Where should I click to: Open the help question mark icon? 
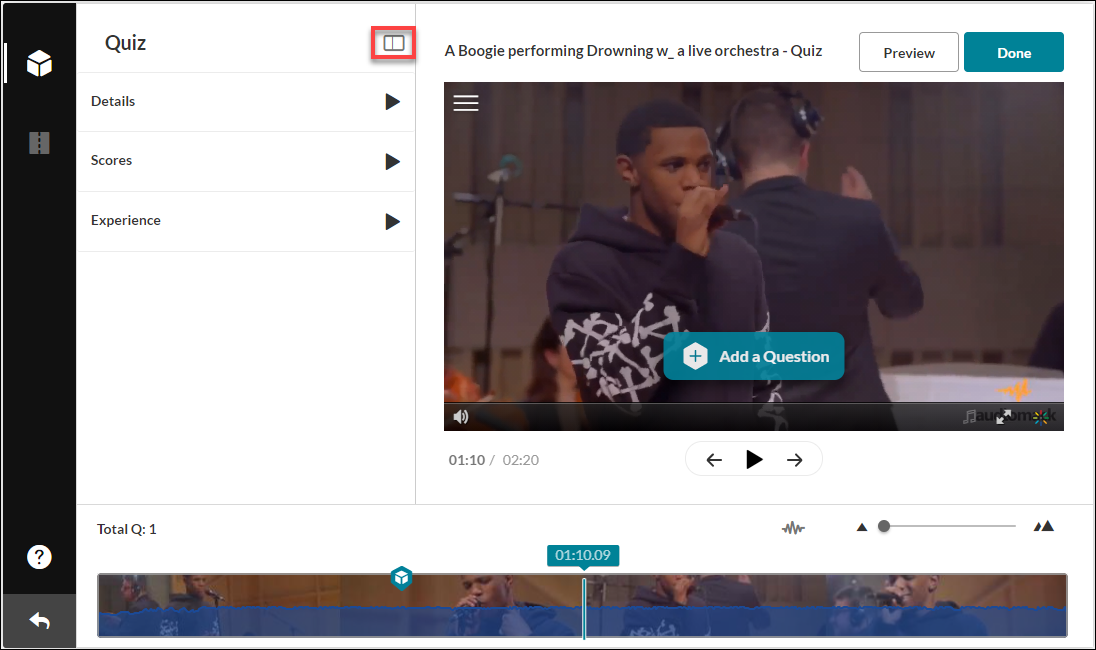click(39, 557)
